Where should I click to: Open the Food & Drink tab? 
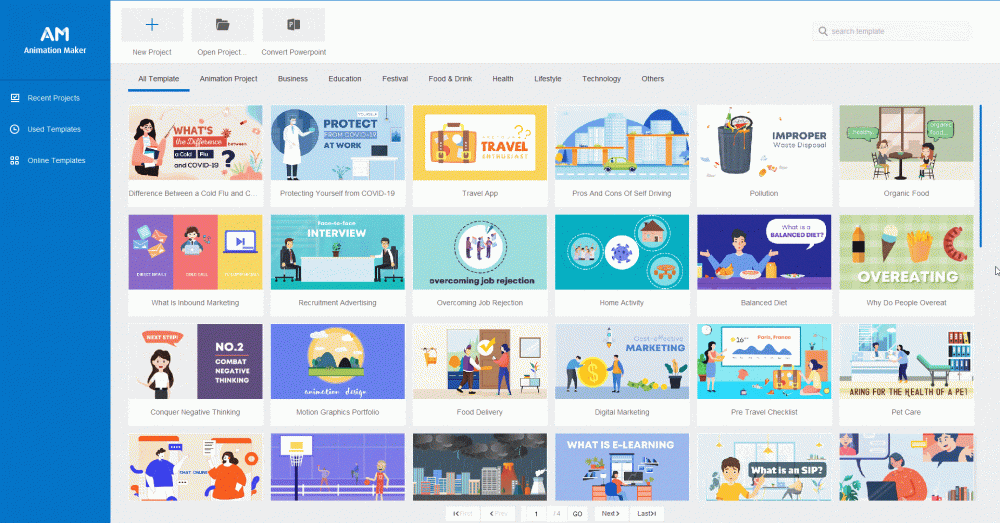[x=450, y=79]
